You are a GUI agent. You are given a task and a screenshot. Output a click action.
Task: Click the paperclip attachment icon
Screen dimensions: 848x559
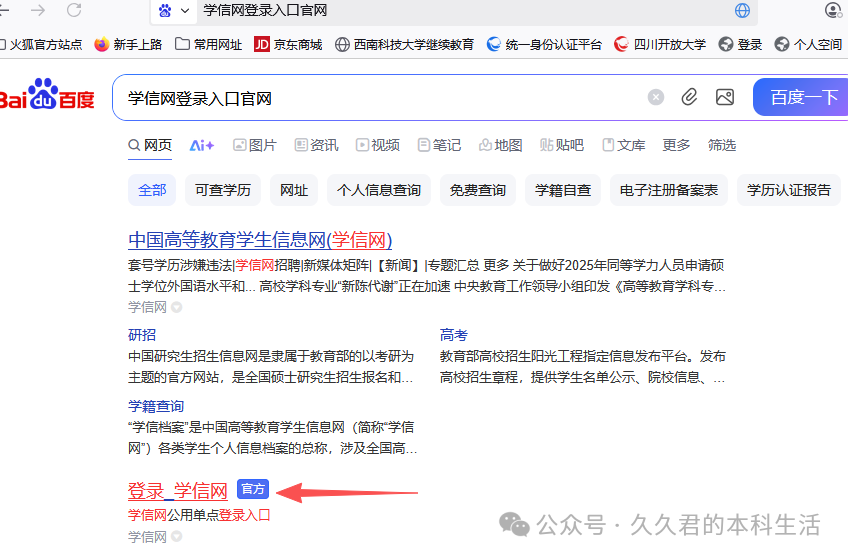point(689,97)
